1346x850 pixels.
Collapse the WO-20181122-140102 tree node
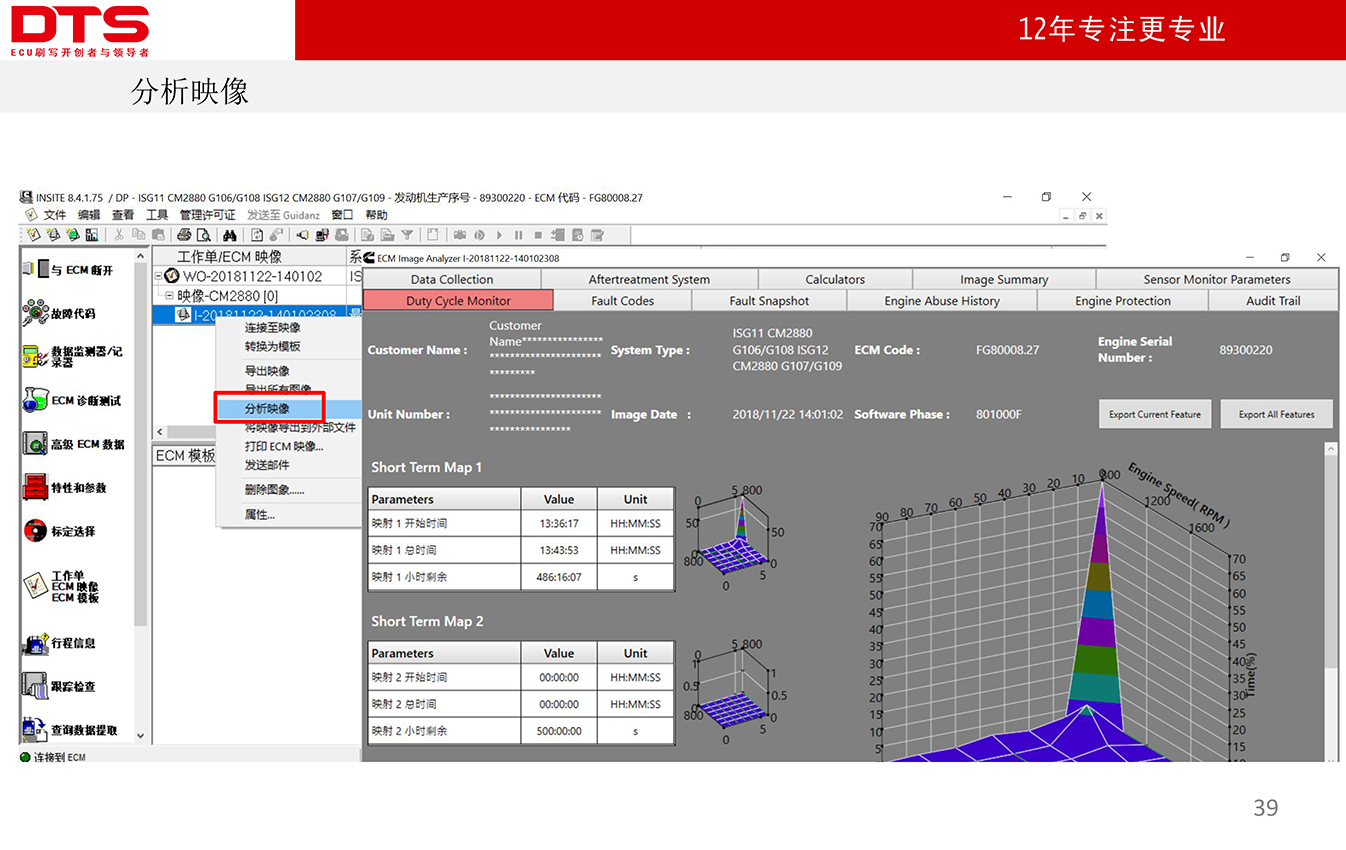(158, 276)
